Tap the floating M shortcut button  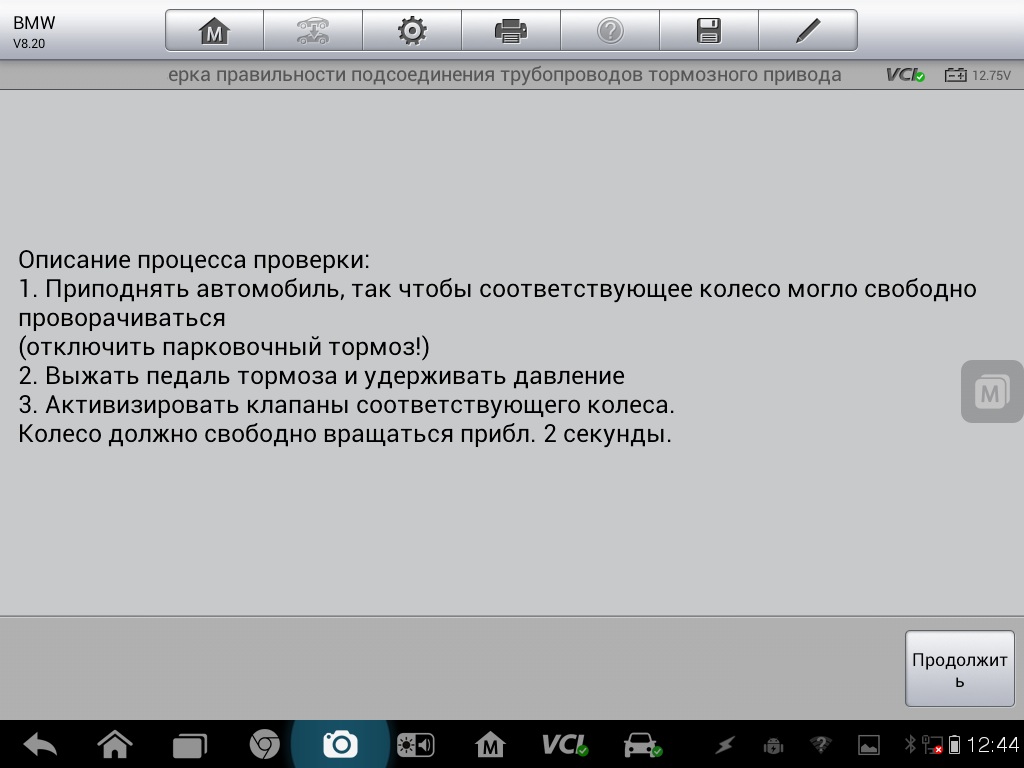tap(991, 391)
